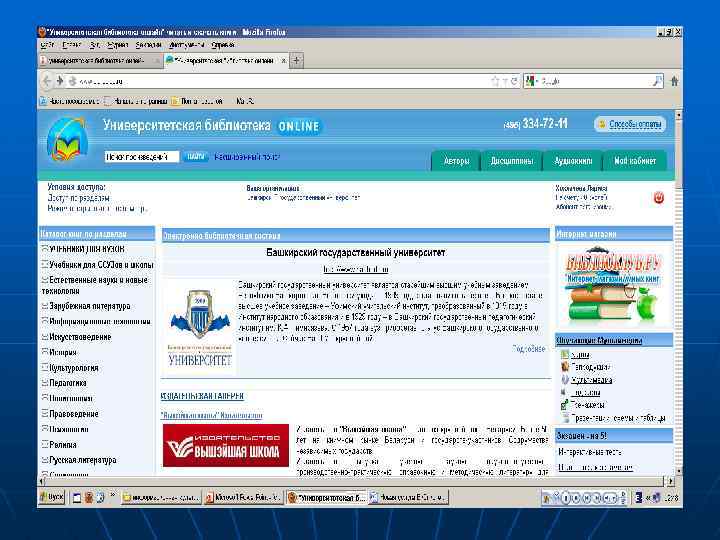Expand the Искусствоведение category
This screenshot has width=720, height=540.
tap(45, 337)
